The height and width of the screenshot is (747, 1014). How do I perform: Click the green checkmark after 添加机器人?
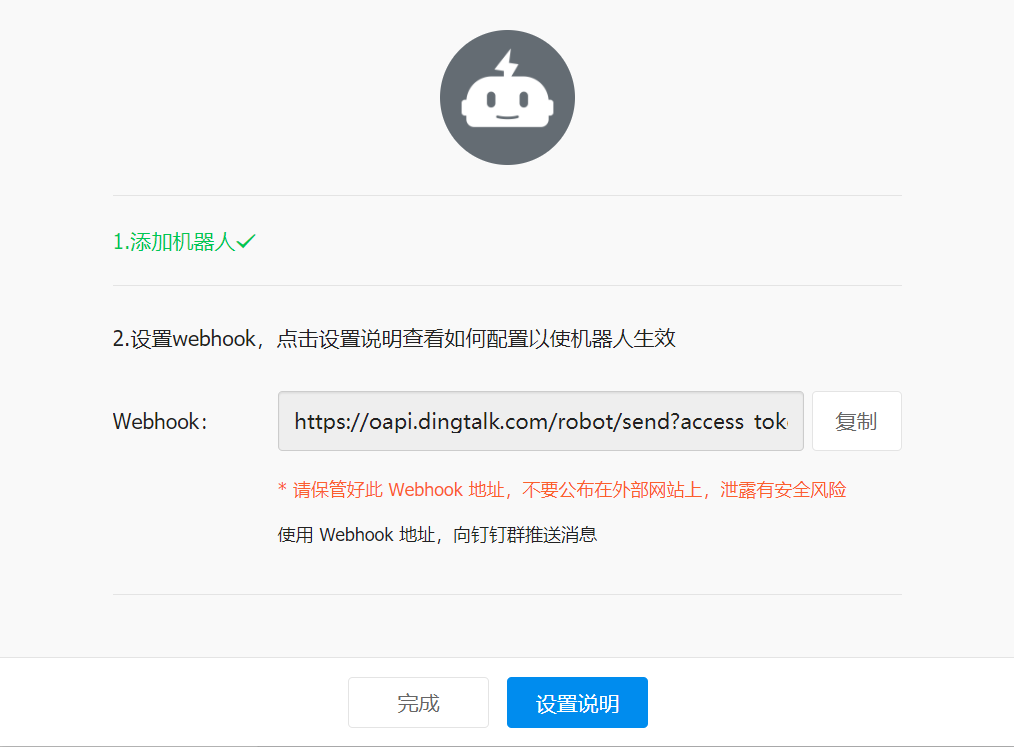tap(246, 241)
